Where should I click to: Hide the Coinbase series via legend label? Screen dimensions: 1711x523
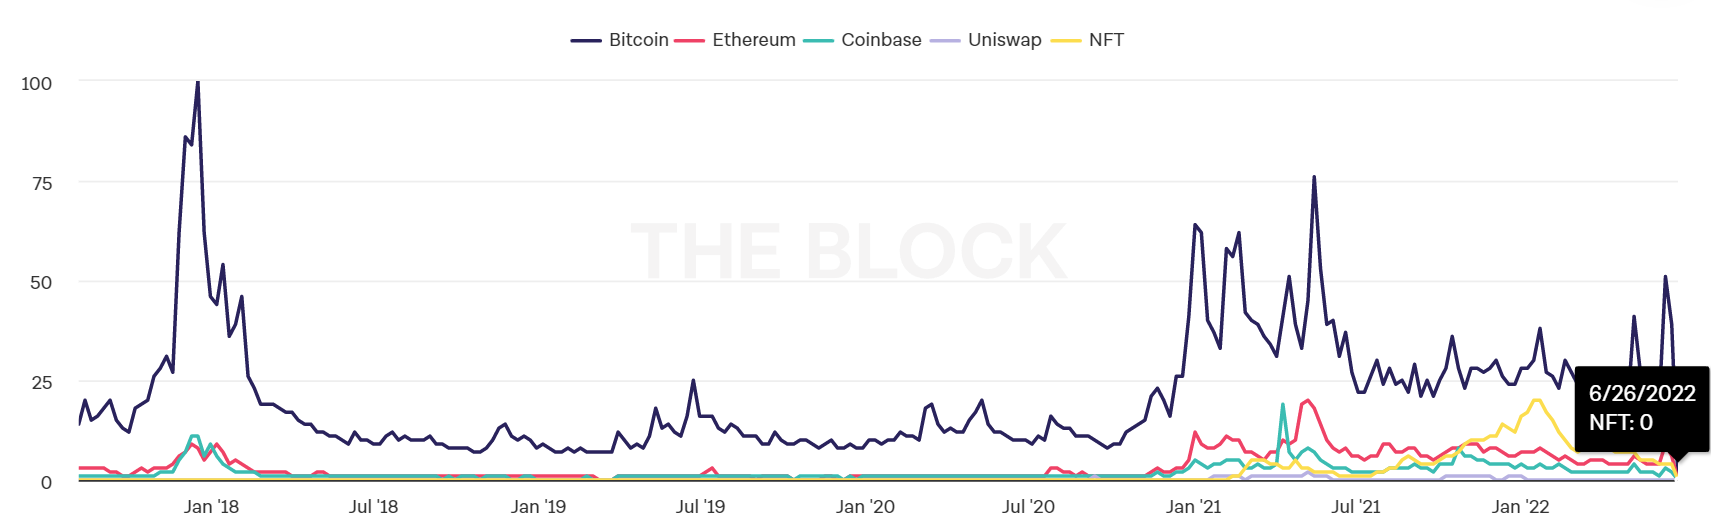click(x=881, y=40)
